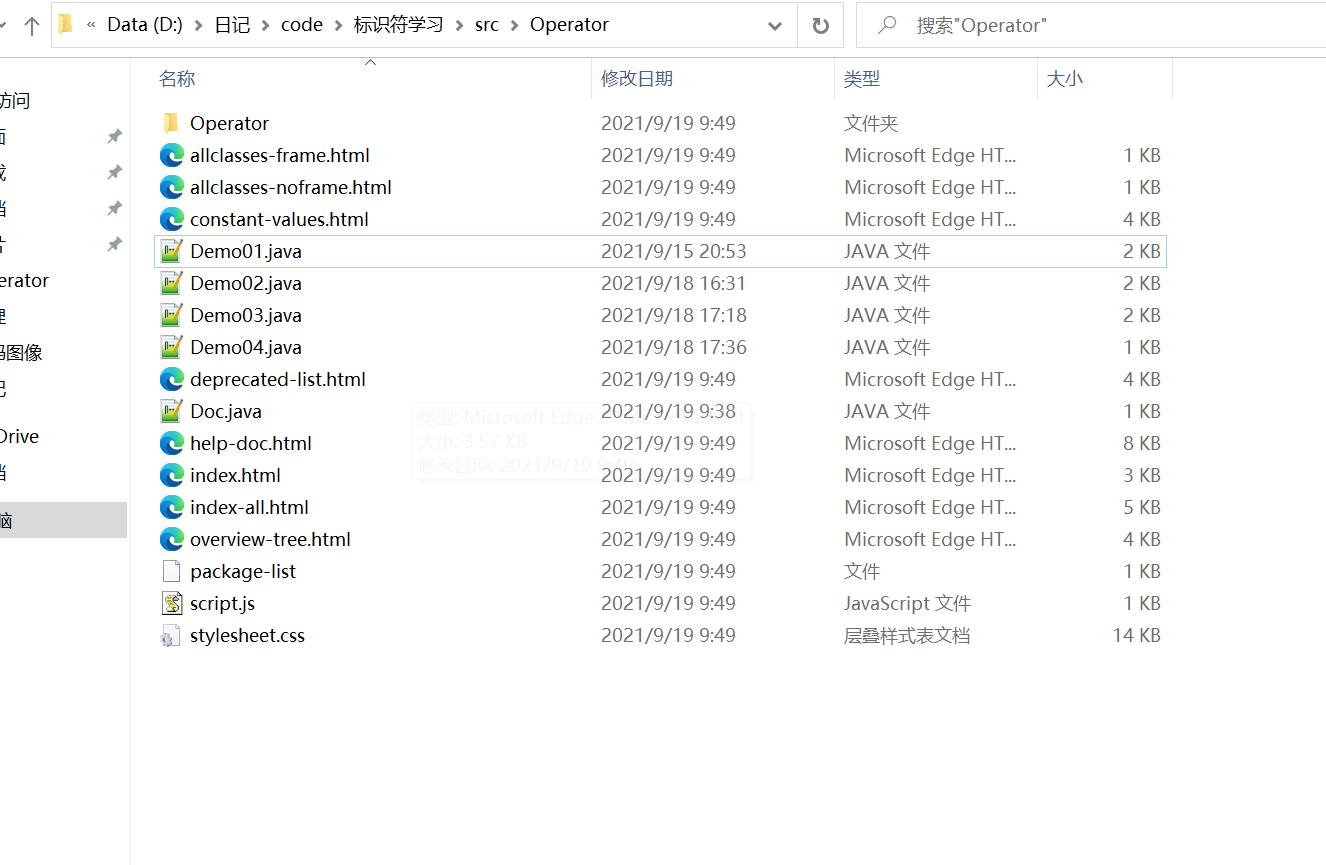Screen dimensions: 1326x865
Task: Click the folder icon in the address bar
Action: (66, 24)
